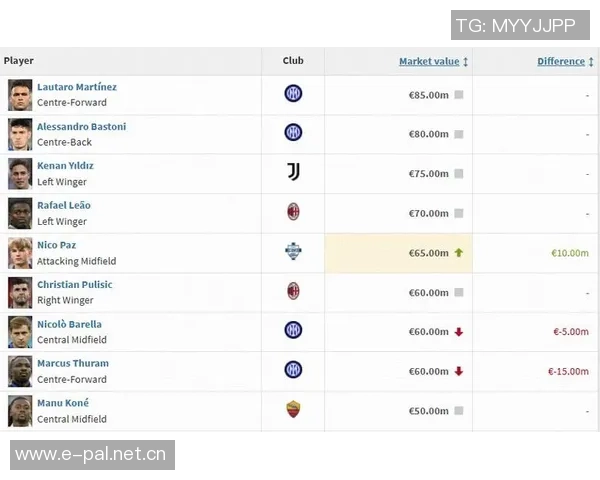
Task: Open Kenan Yıldız player page
Action: pos(65,166)
